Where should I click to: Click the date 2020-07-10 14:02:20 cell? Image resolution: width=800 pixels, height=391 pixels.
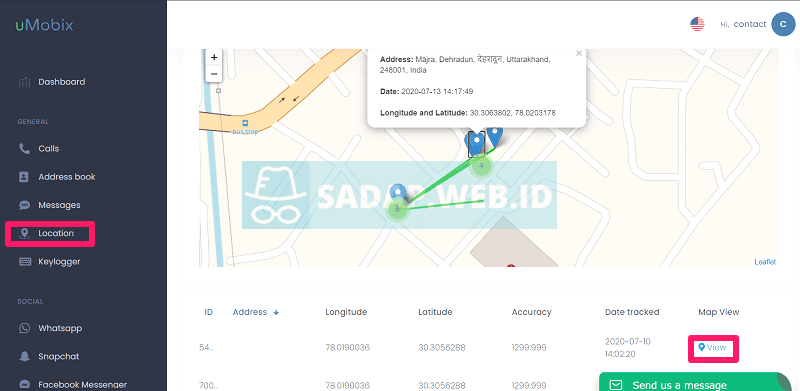point(628,347)
